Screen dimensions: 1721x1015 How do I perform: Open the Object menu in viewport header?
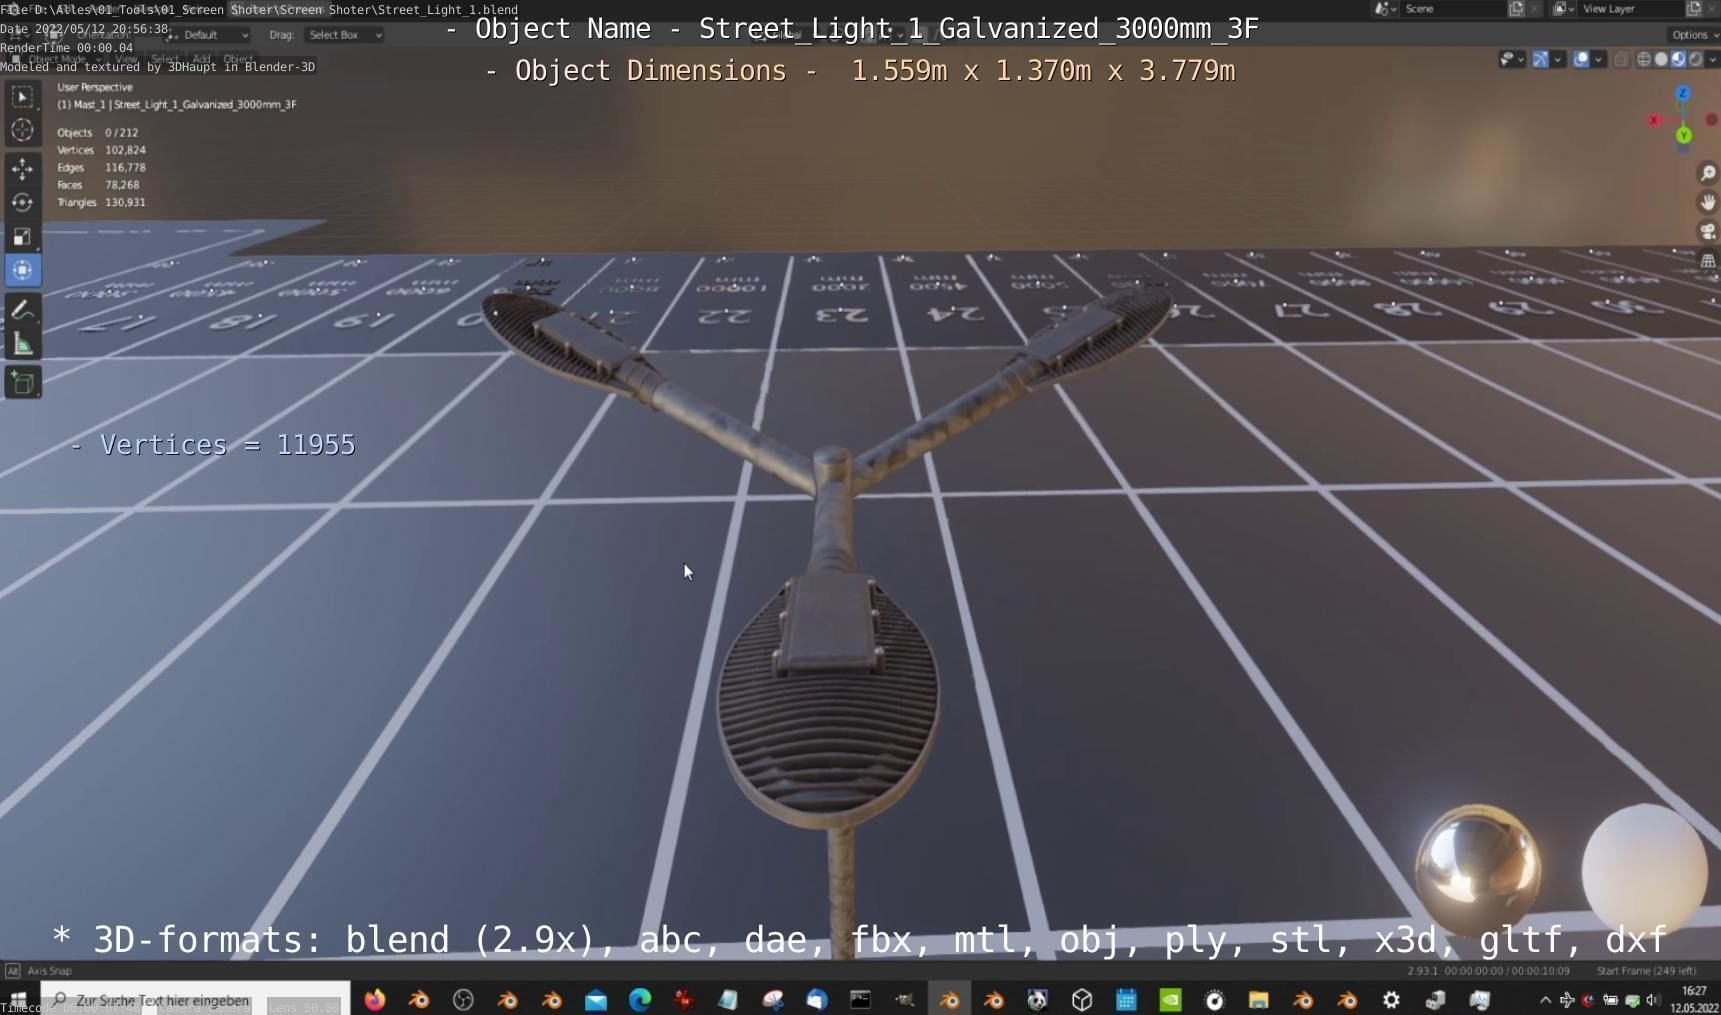pyautogui.click(x=239, y=60)
